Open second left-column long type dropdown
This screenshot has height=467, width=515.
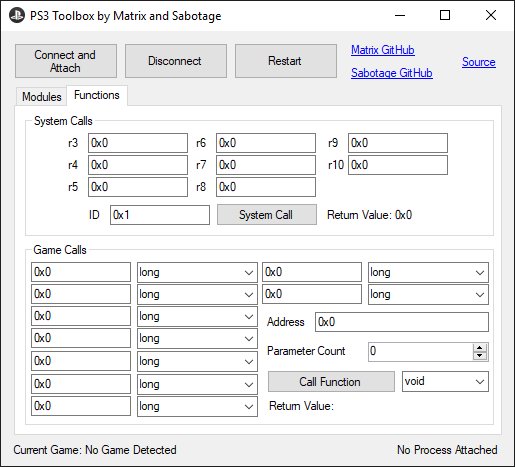click(x=197, y=295)
